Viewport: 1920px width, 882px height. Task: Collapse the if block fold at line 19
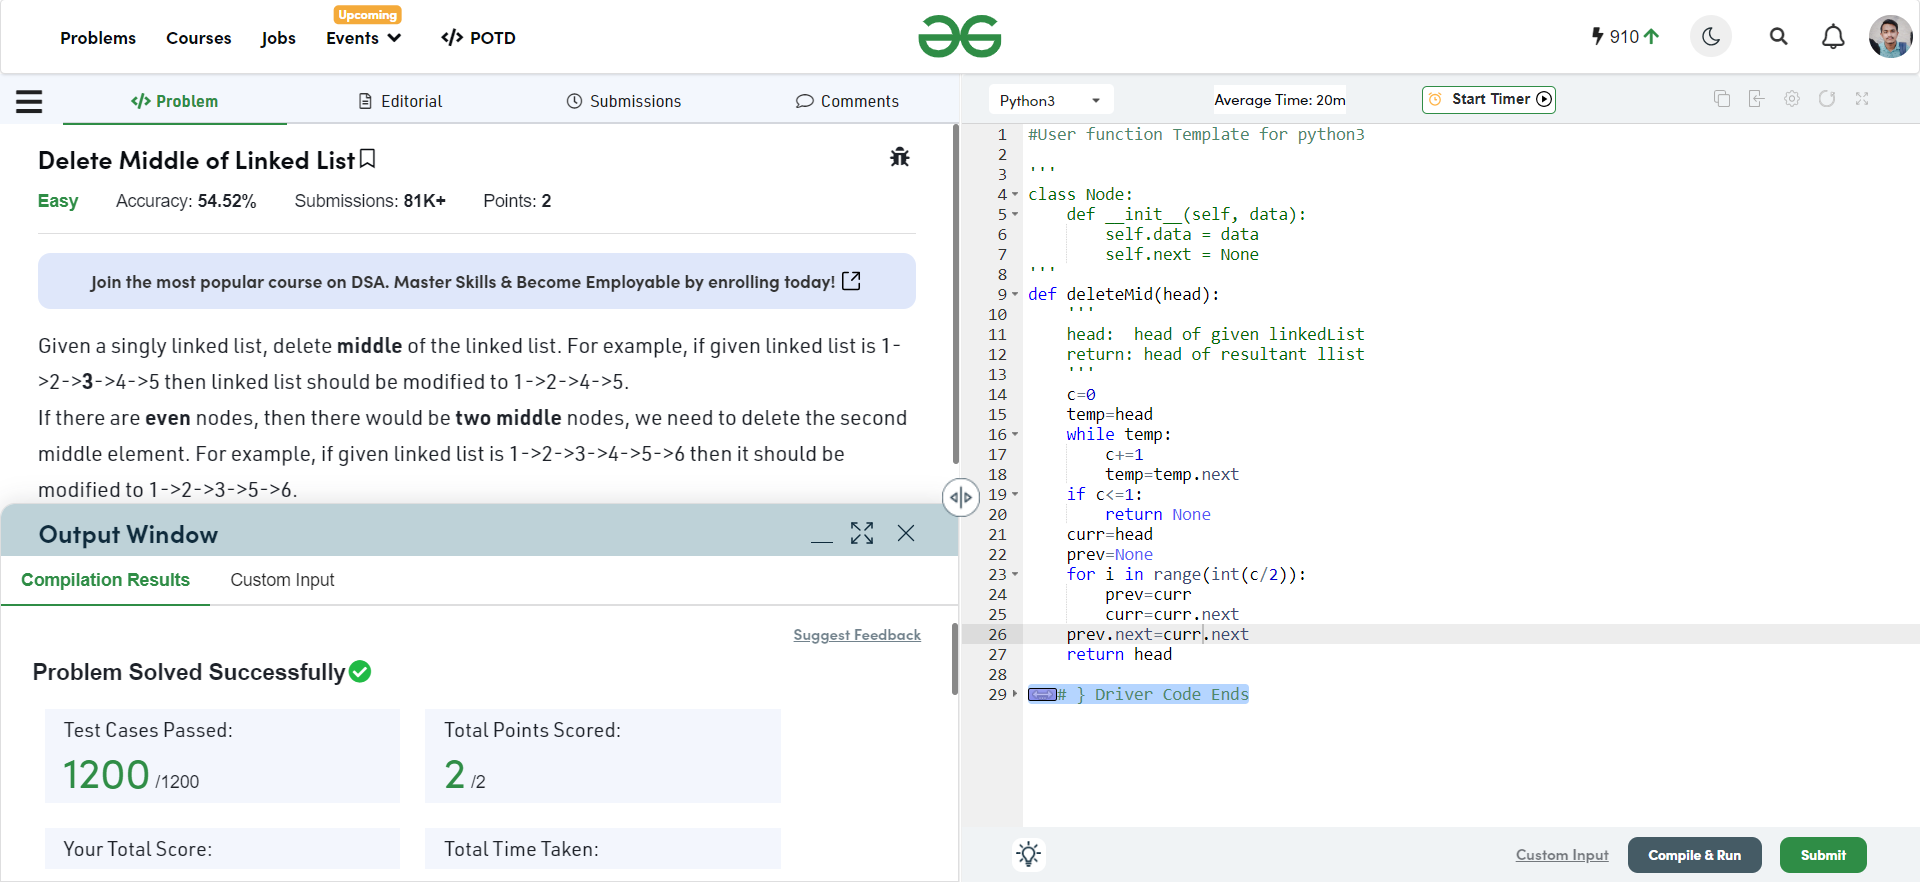(x=1015, y=495)
